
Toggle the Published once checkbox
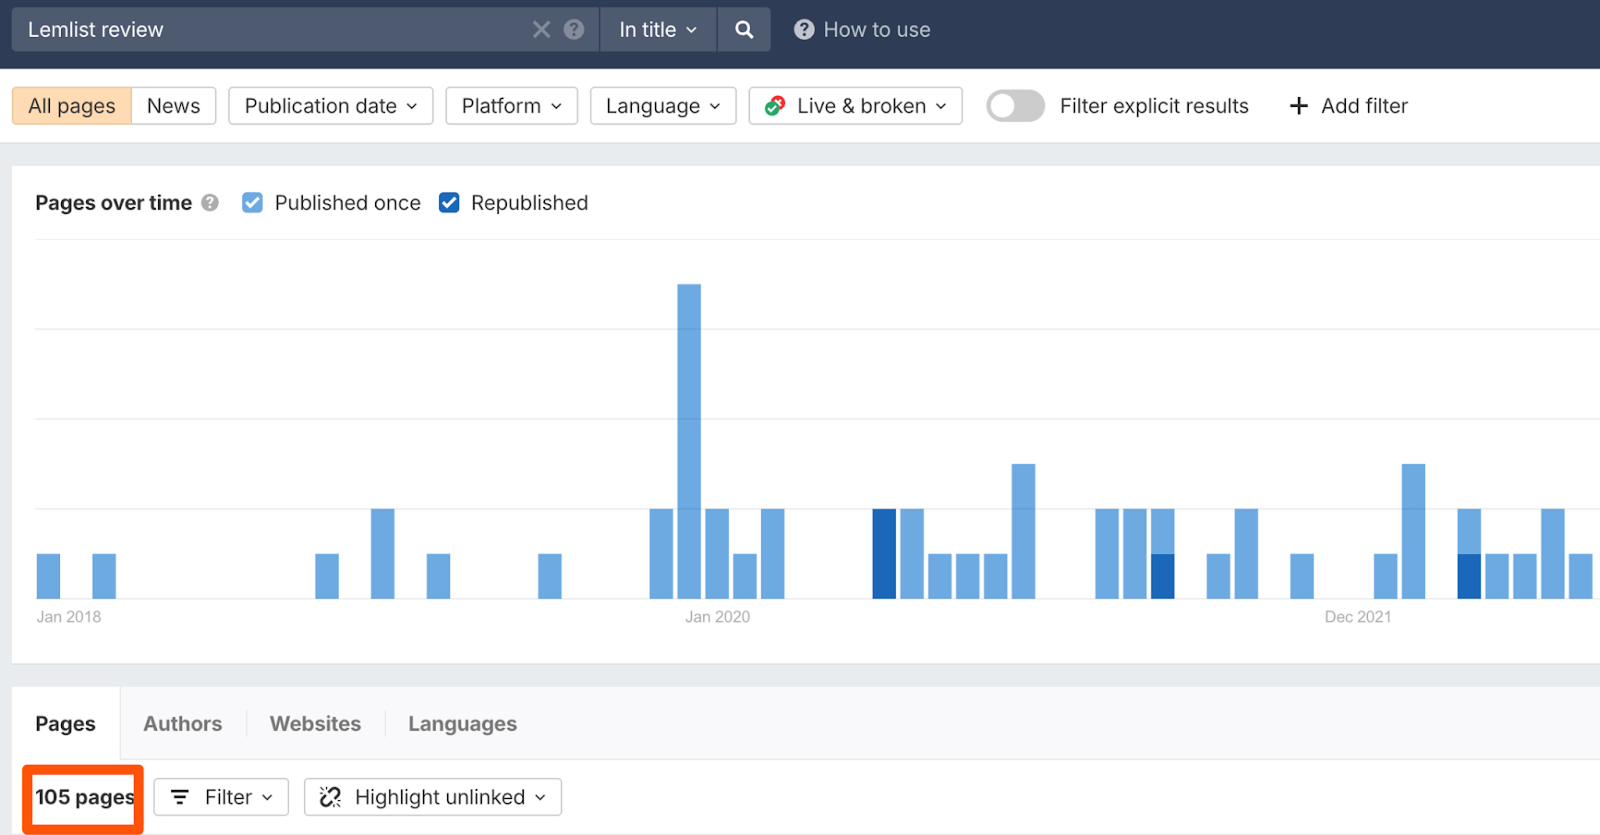point(252,203)
